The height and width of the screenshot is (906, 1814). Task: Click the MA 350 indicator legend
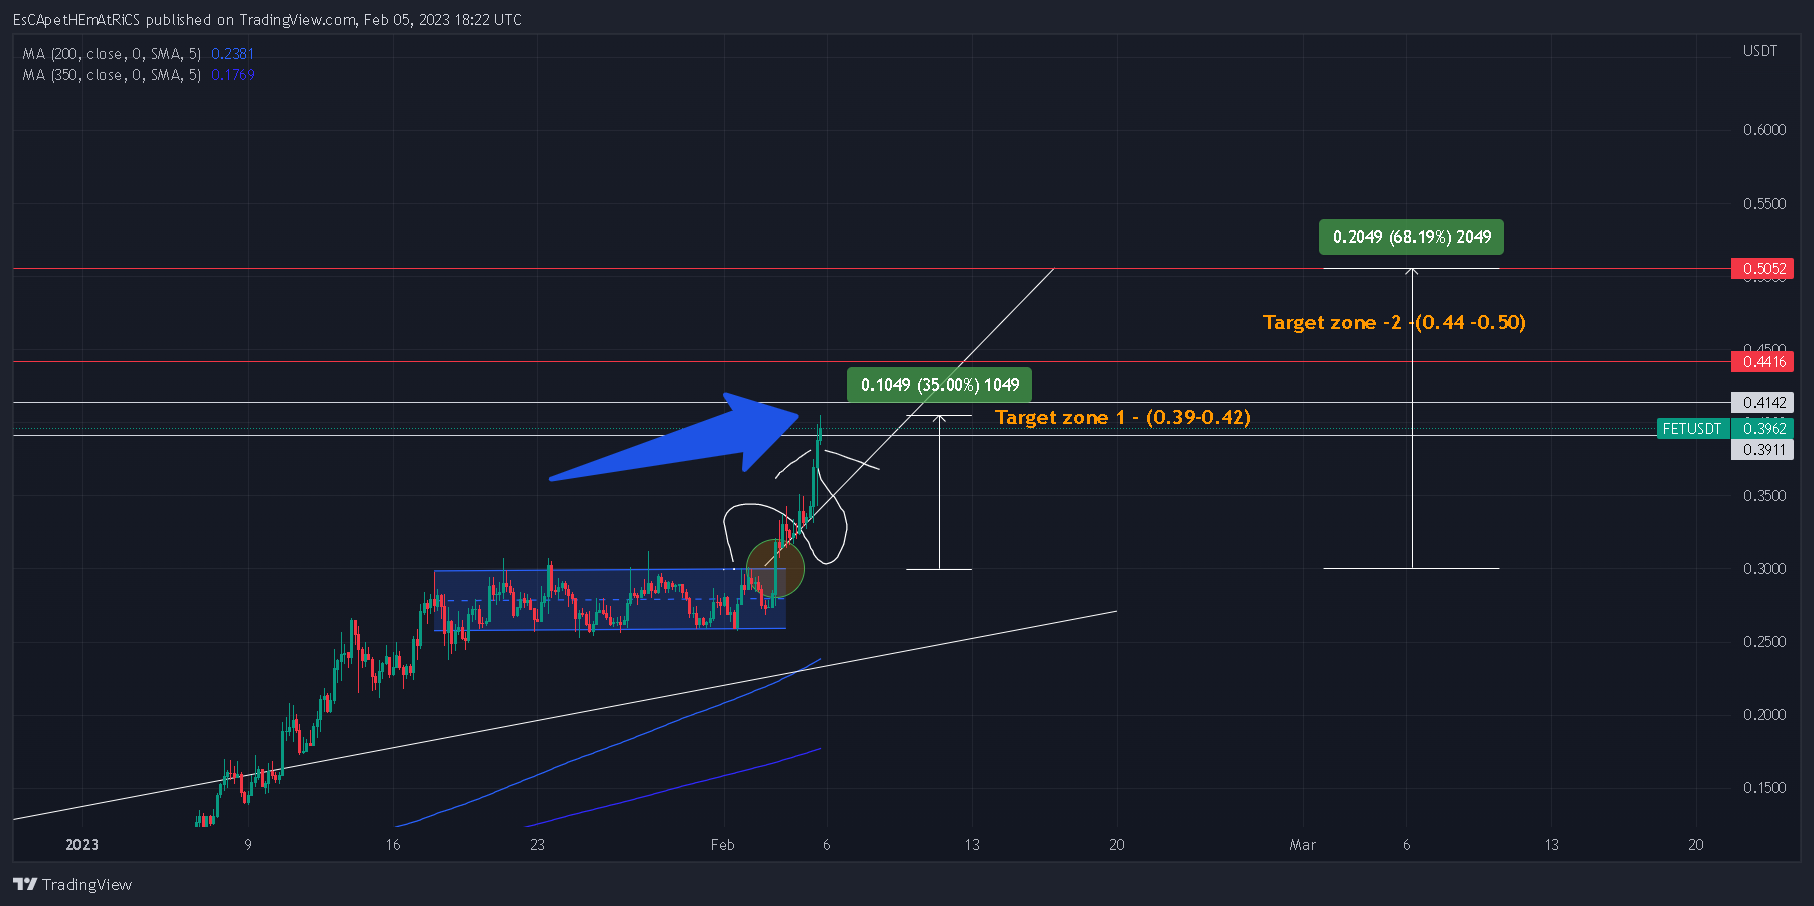pos(112,75)
